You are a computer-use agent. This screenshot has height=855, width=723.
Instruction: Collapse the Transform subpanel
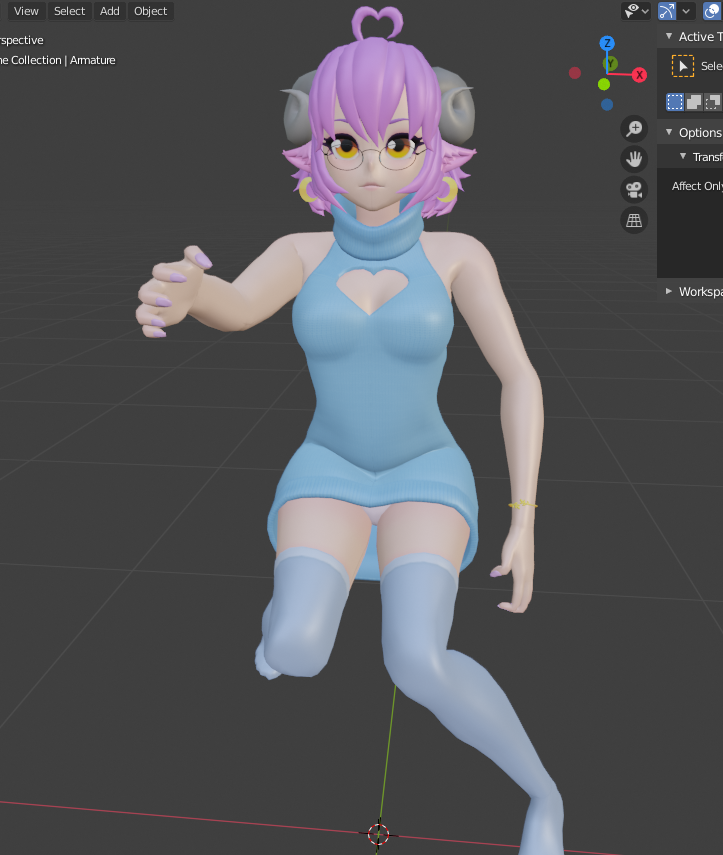tap(683, 156)
